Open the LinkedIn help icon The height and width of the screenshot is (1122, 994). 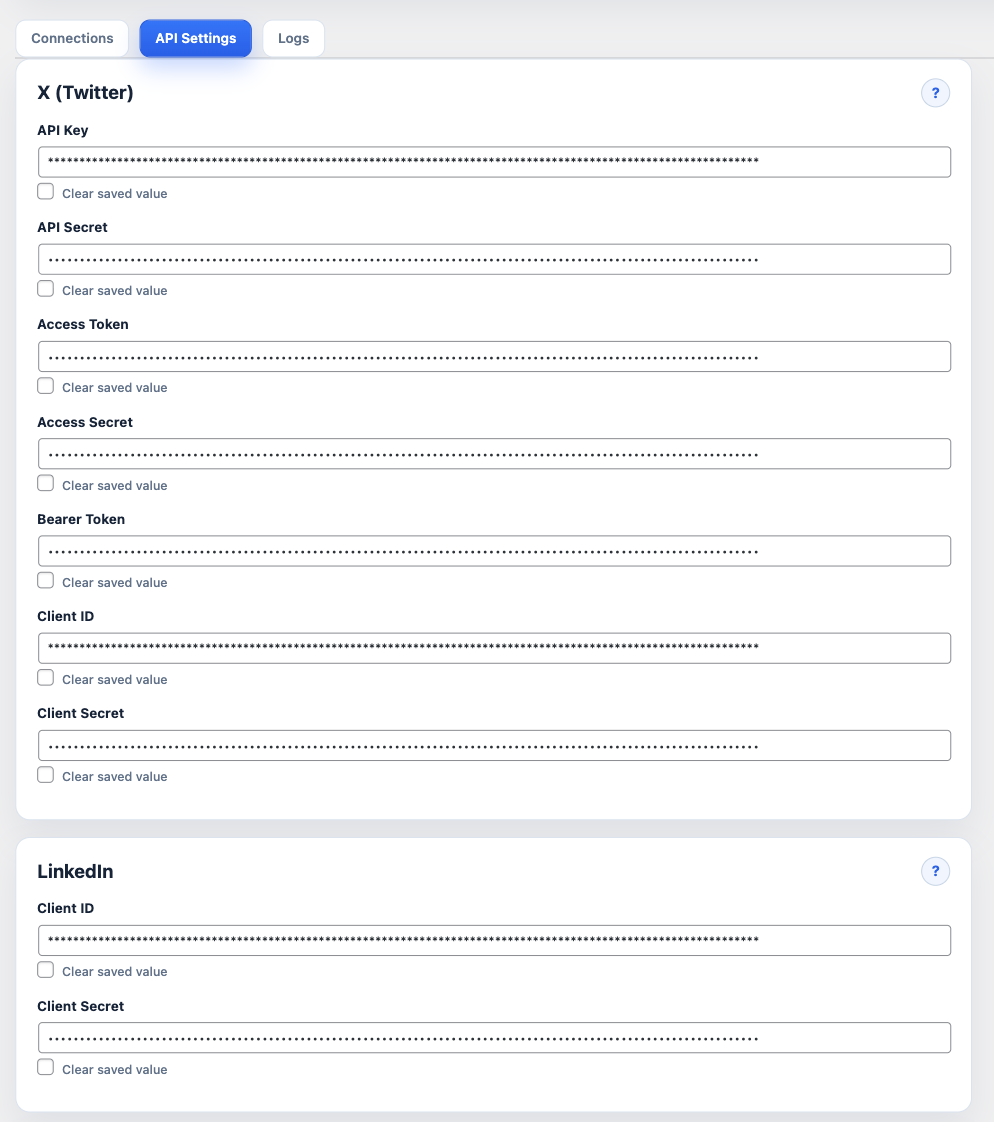pos(935,871)
